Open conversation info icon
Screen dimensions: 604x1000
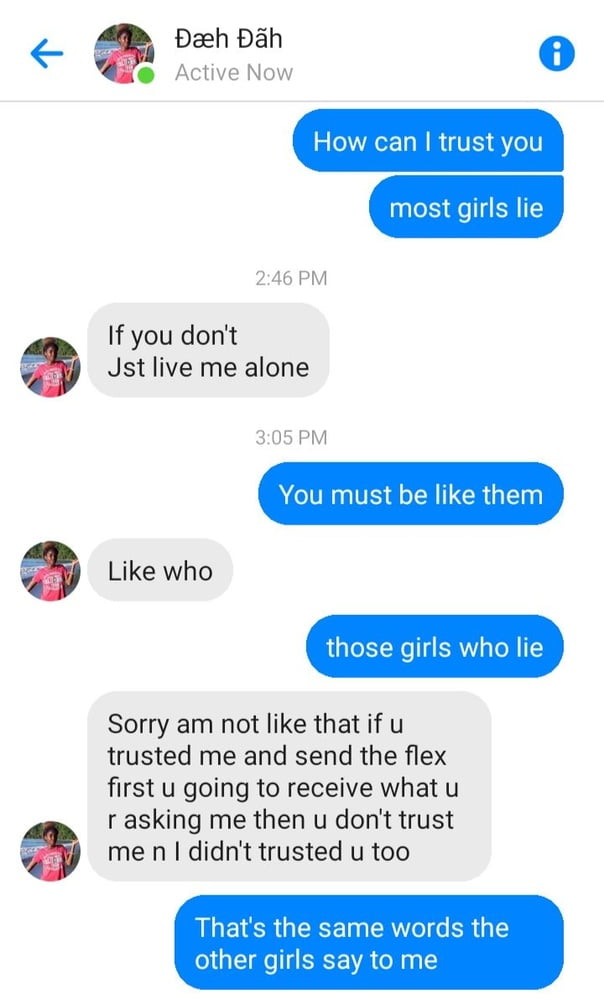[556, 54]
